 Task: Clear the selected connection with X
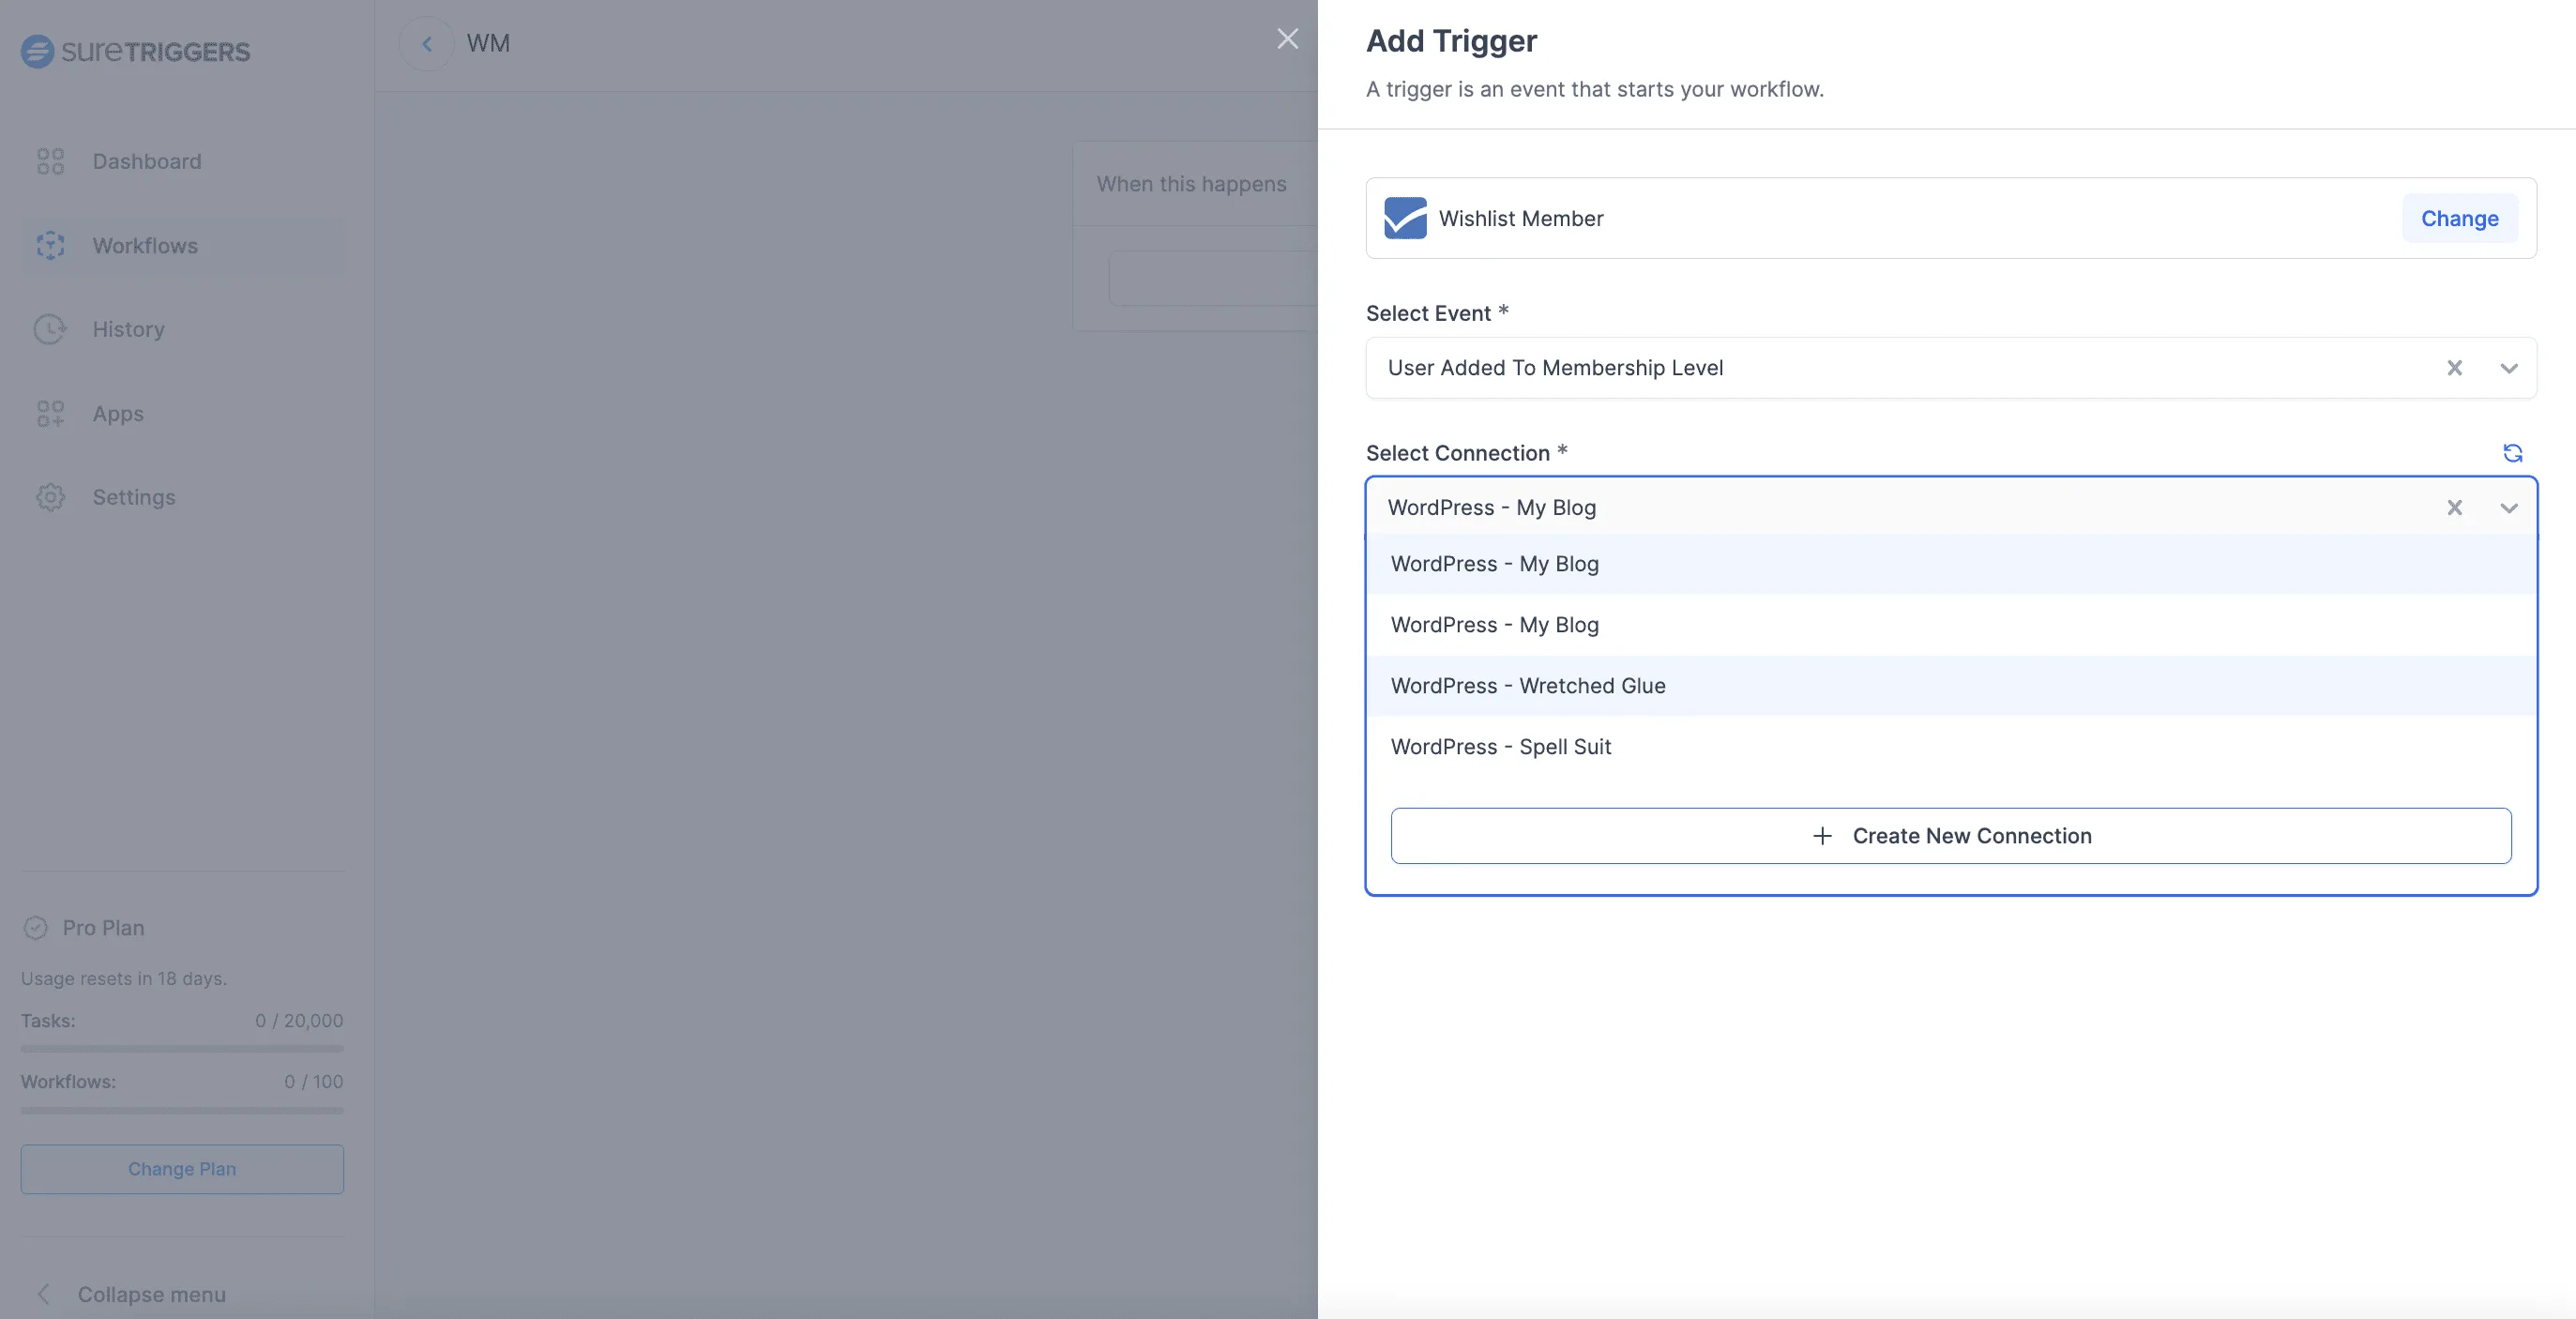2454,508
